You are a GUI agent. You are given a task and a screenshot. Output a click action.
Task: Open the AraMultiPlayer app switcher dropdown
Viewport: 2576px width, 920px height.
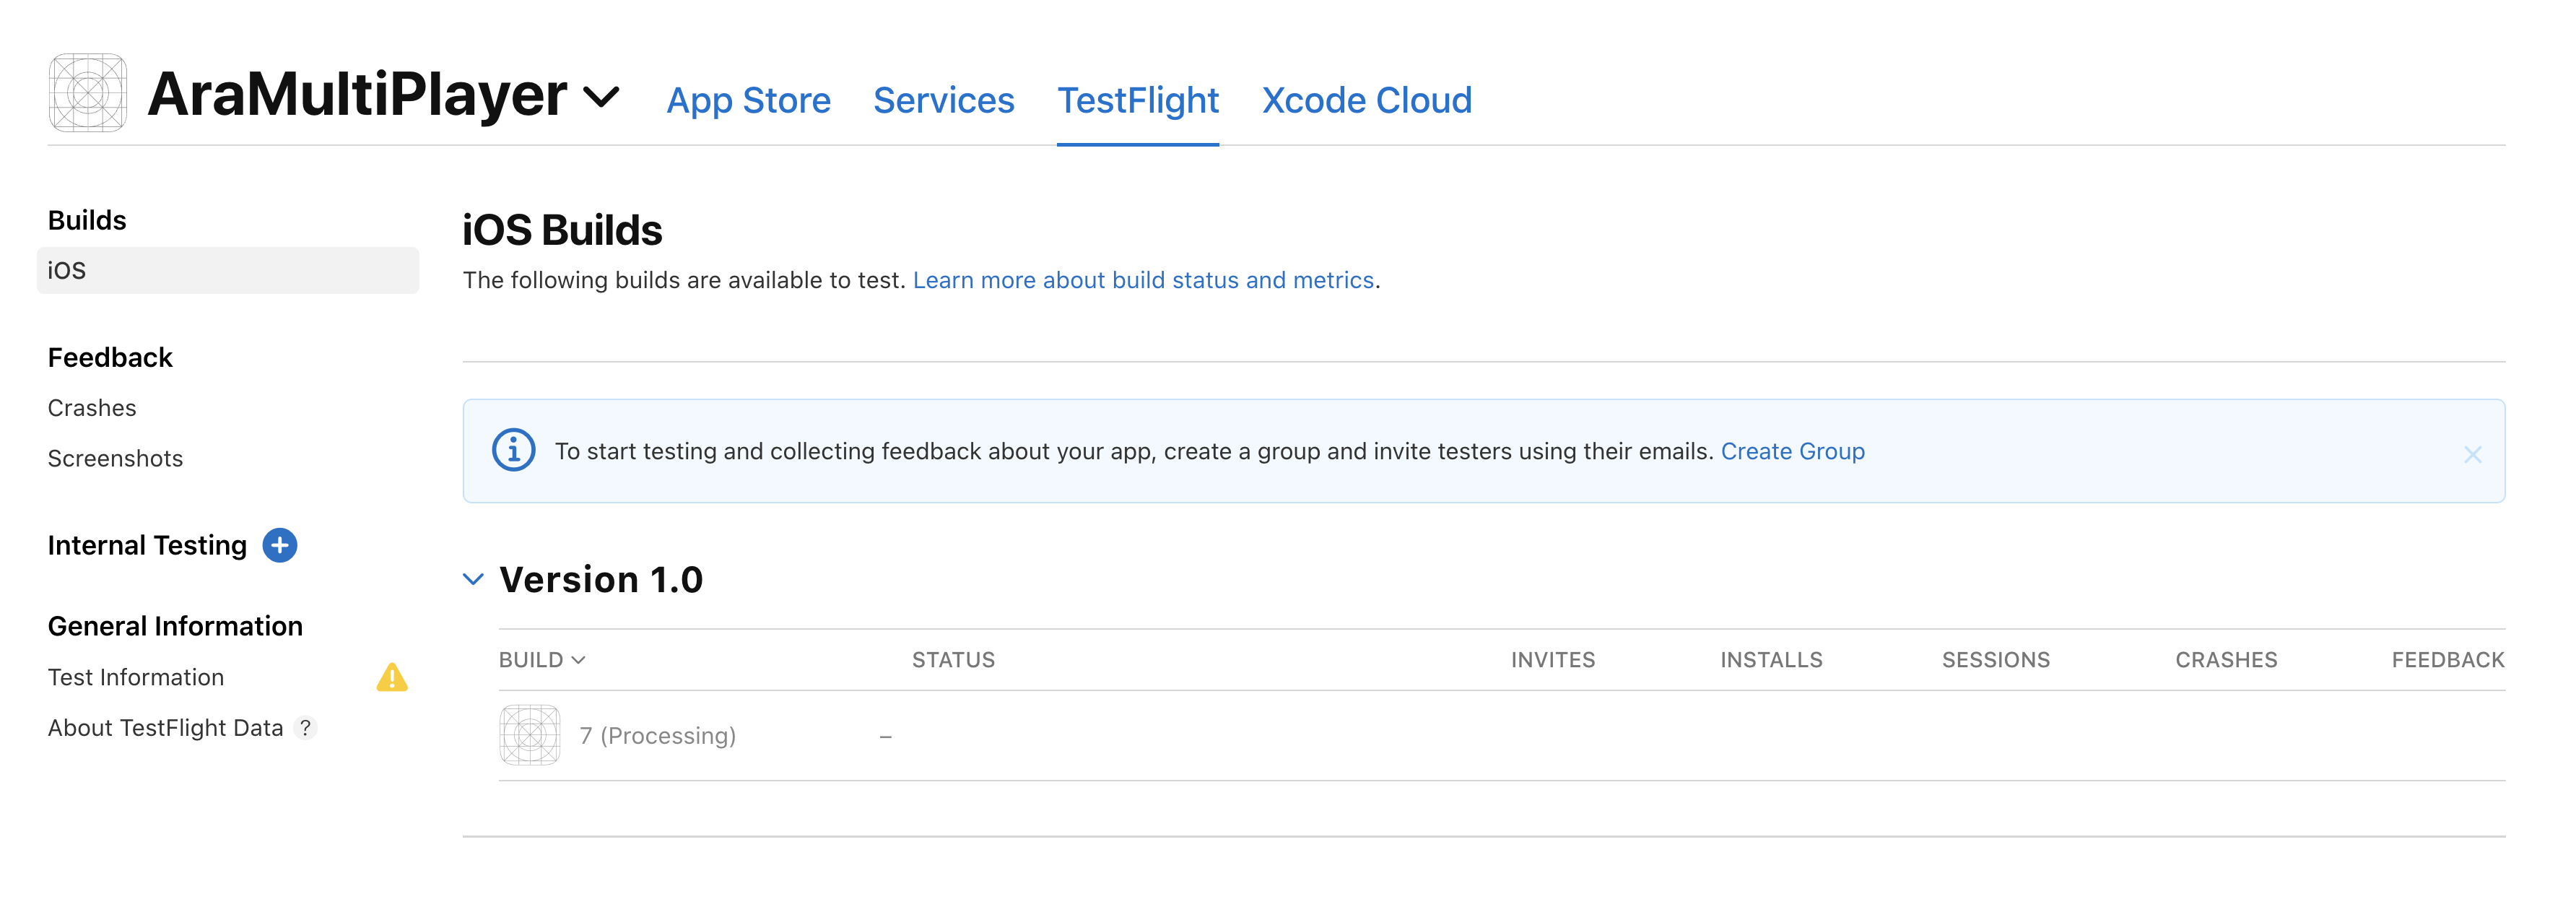601,97
